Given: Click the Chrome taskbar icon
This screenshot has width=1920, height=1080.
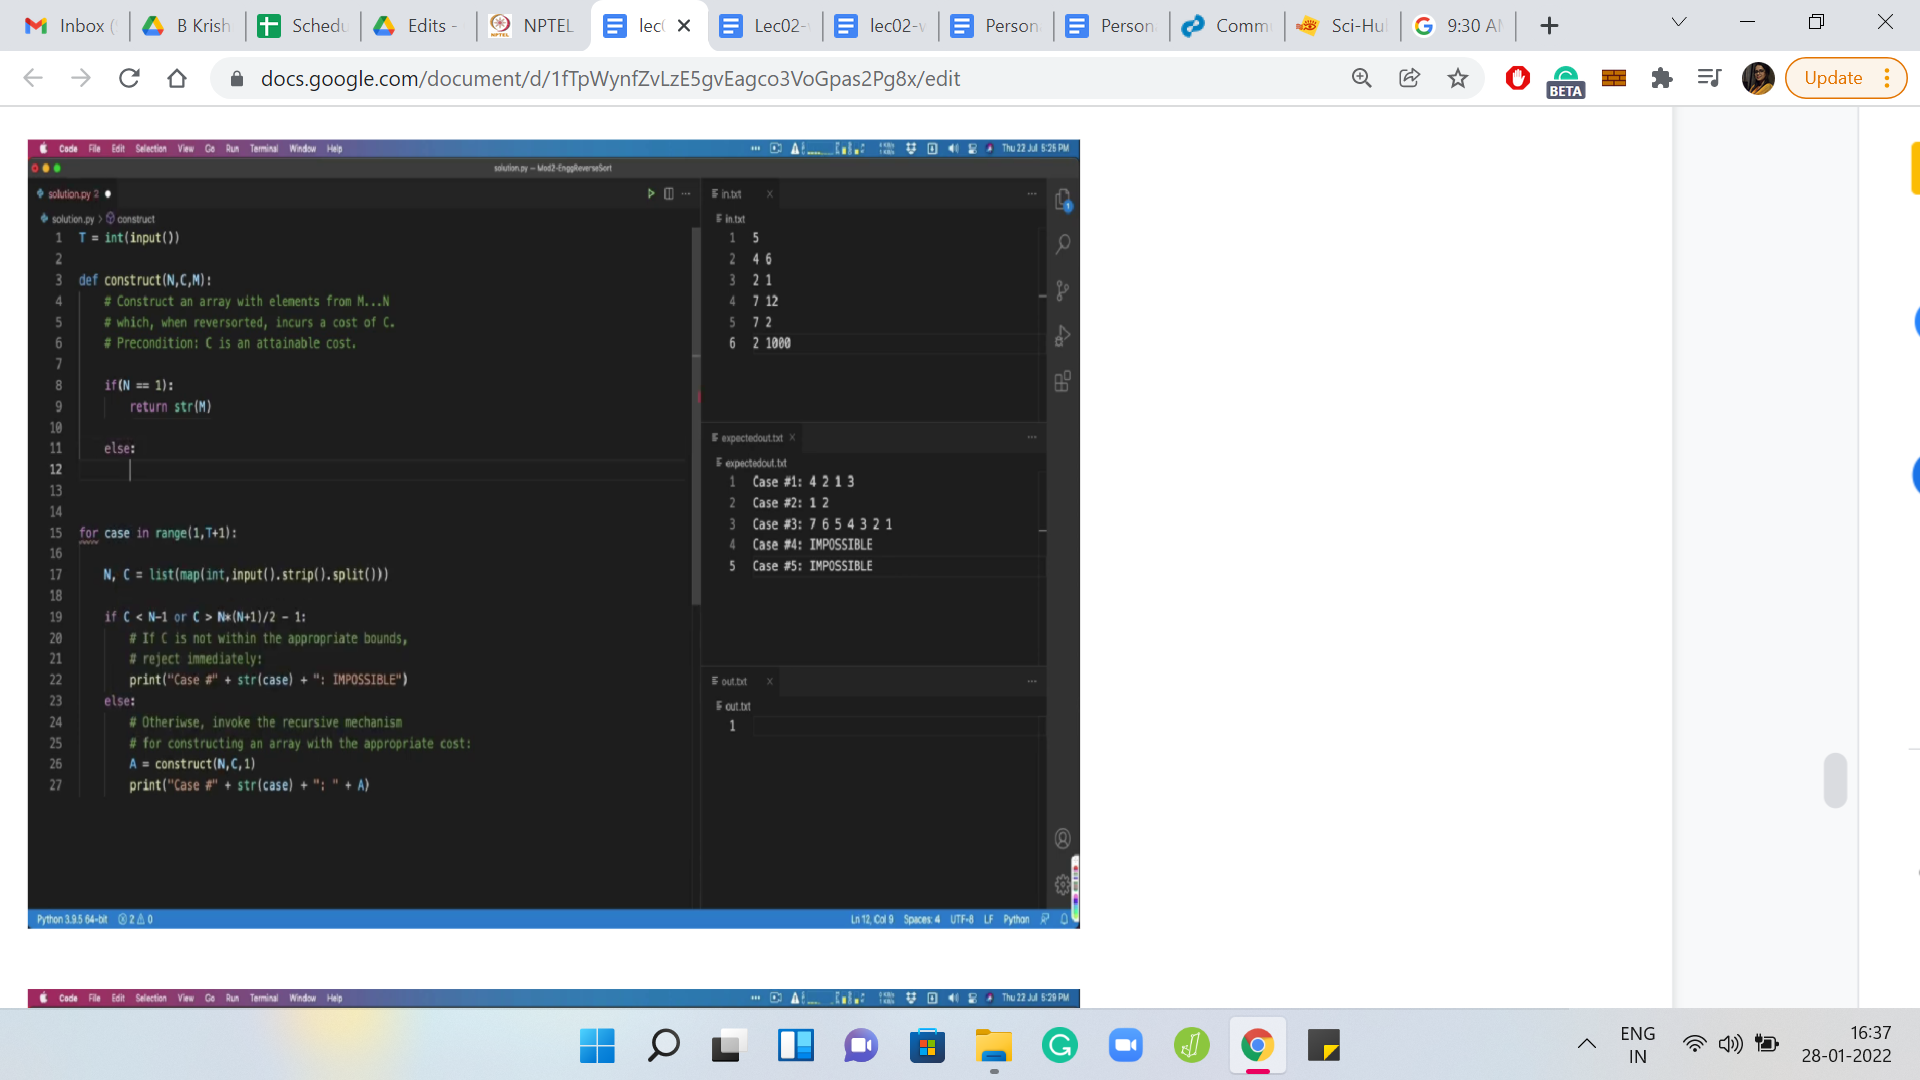Looking at the screenshot, I should [x=1257, y=1046].
